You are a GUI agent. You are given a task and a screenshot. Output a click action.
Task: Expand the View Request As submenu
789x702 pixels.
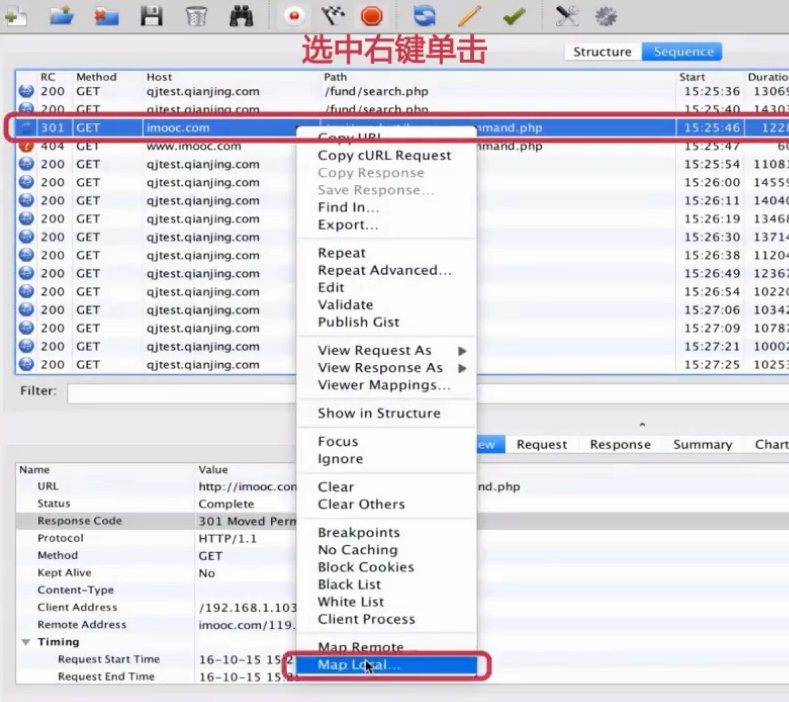386,350
